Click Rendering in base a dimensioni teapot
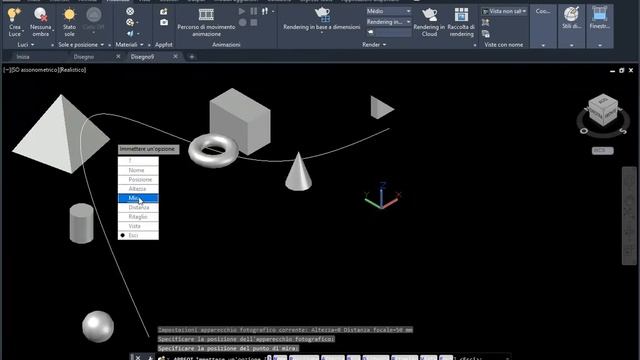The width and height of the screenshot is (640, 360). 322,15
